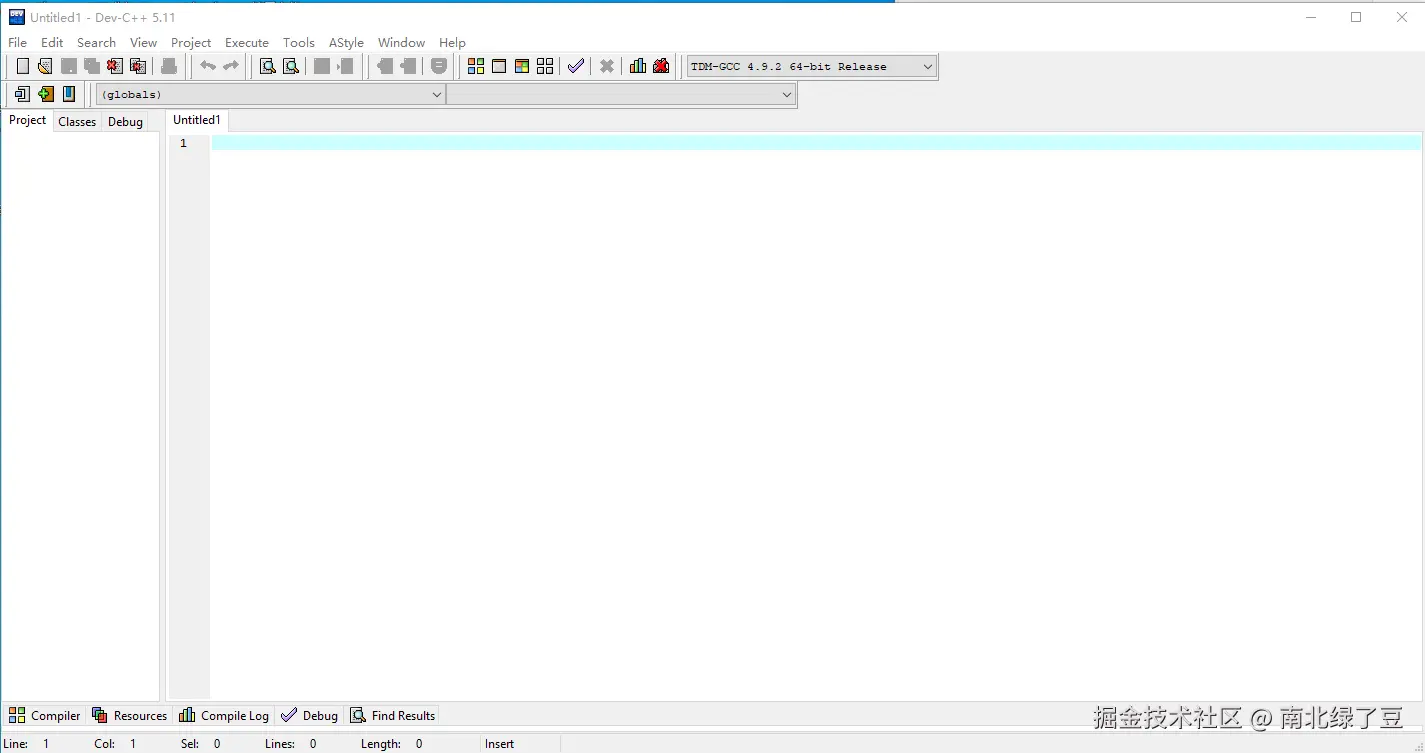The height and width of the screenshot is (753, 1425).
Task: Open the Tools menu
Action: (299, 42)
